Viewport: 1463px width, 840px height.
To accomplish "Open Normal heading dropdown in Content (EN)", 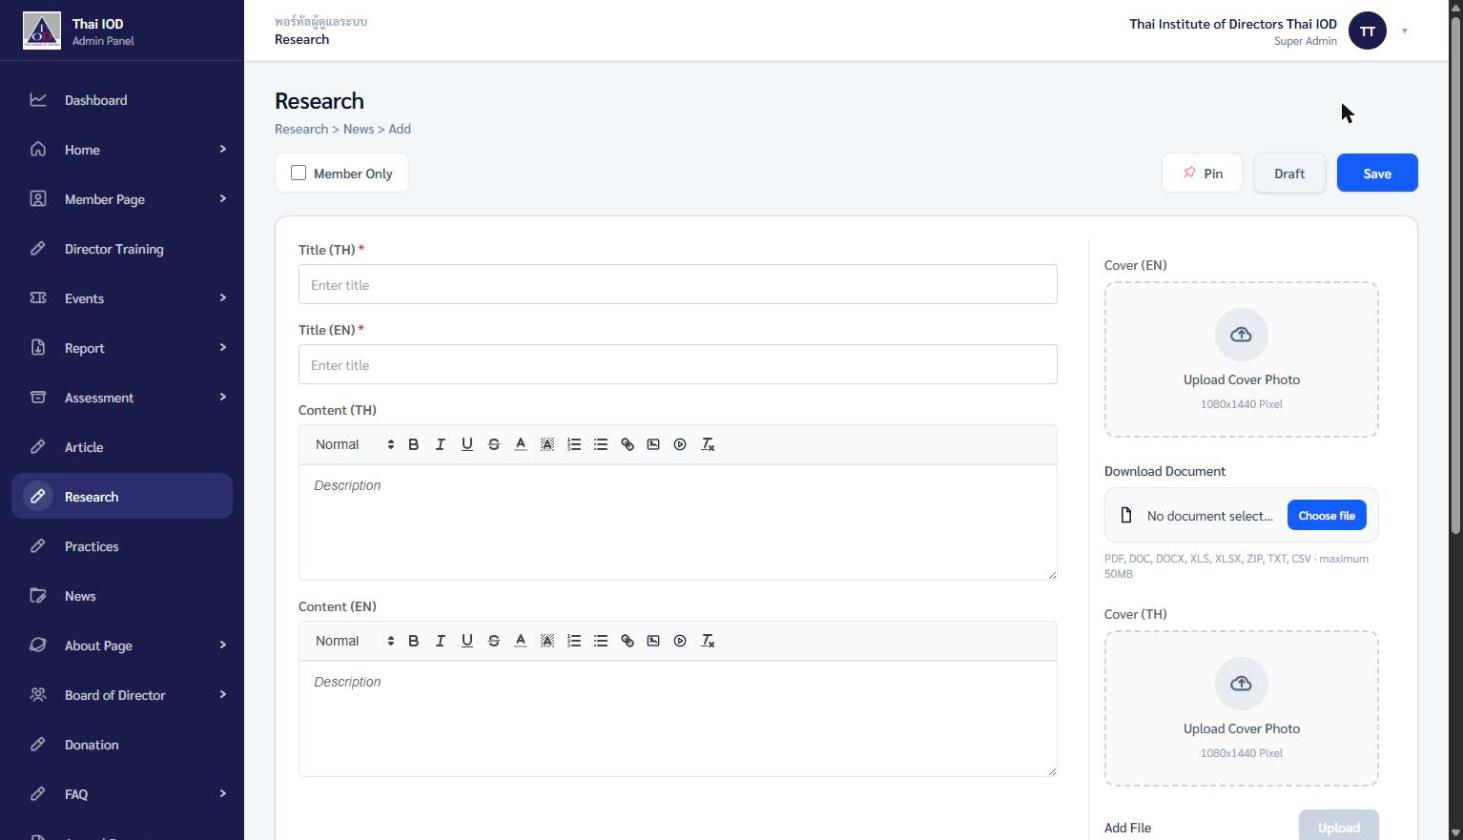I will coord(354,641).
